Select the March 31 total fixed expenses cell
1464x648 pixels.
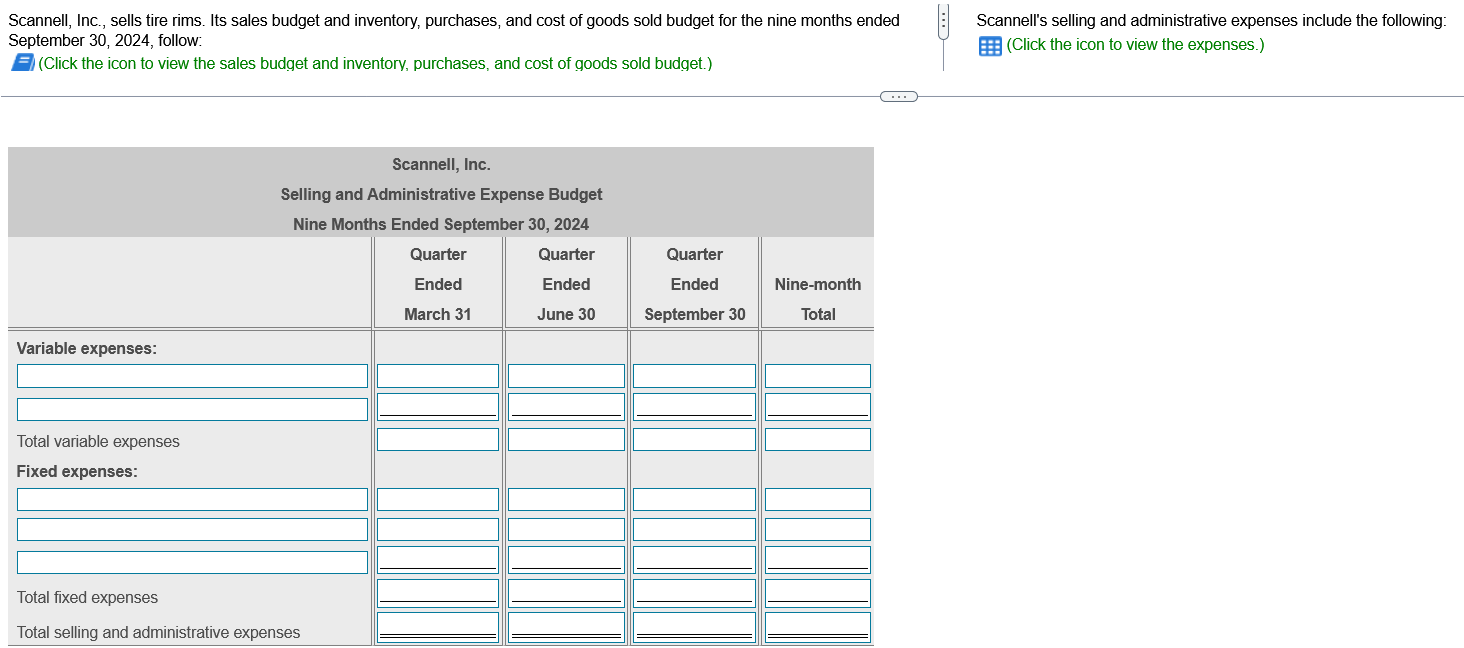click(437, 591)
